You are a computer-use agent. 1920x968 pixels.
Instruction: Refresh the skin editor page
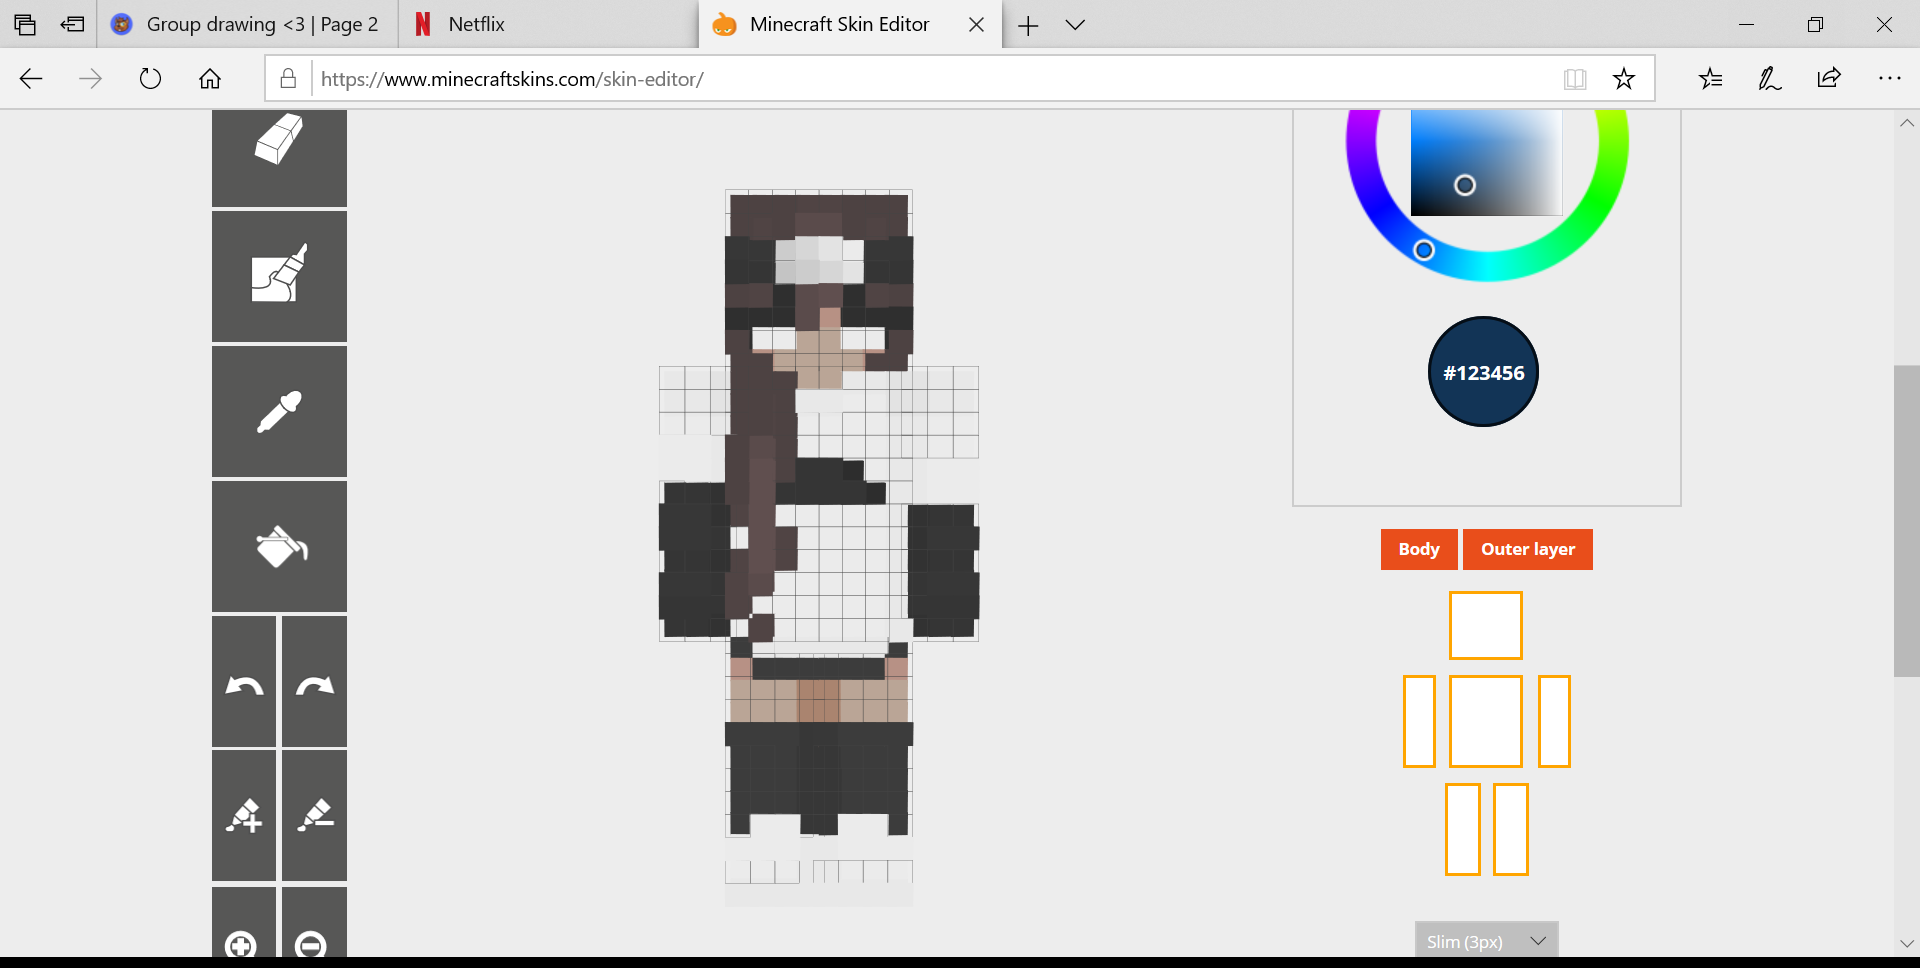[x=150, y=79]
